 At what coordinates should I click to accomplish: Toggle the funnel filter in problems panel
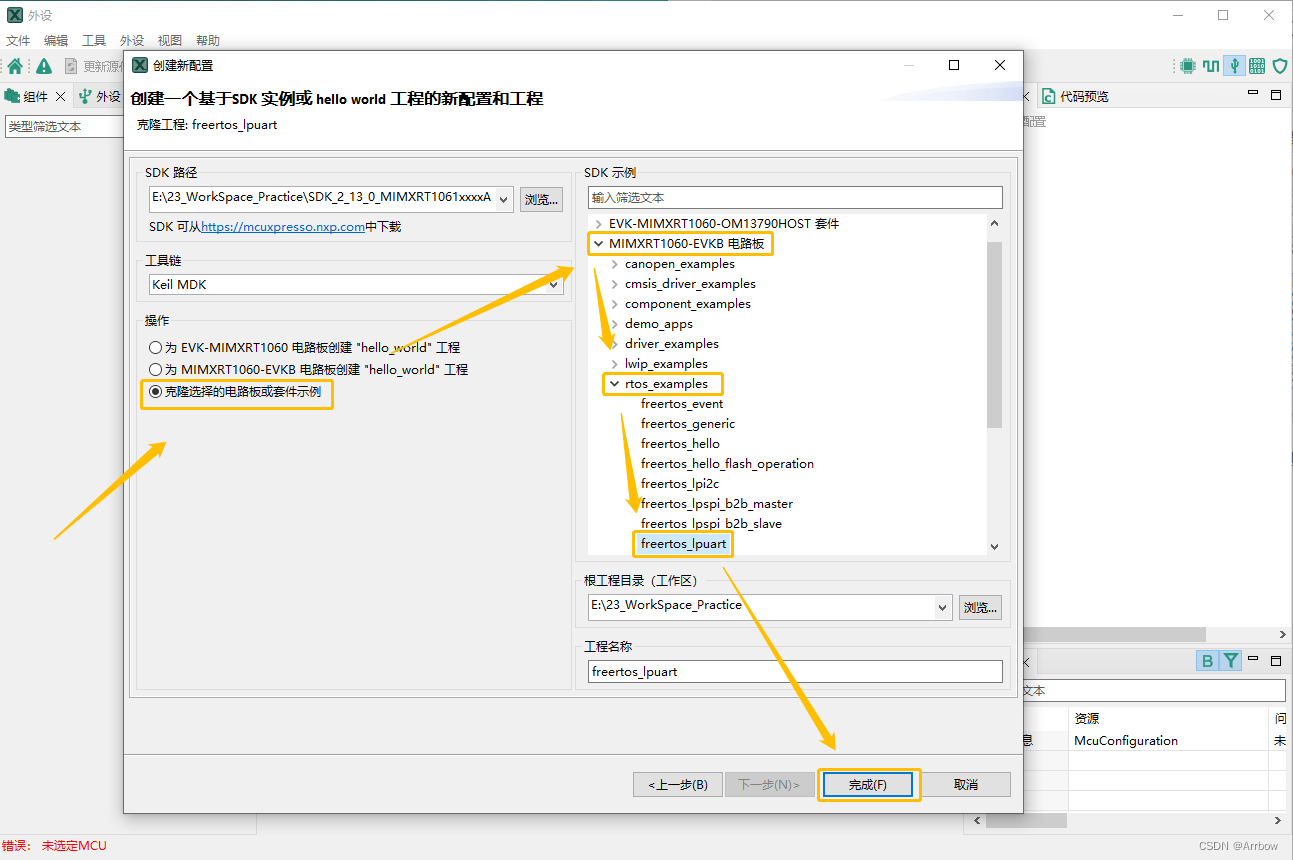pyautogui.click(x=1230, y=661)
